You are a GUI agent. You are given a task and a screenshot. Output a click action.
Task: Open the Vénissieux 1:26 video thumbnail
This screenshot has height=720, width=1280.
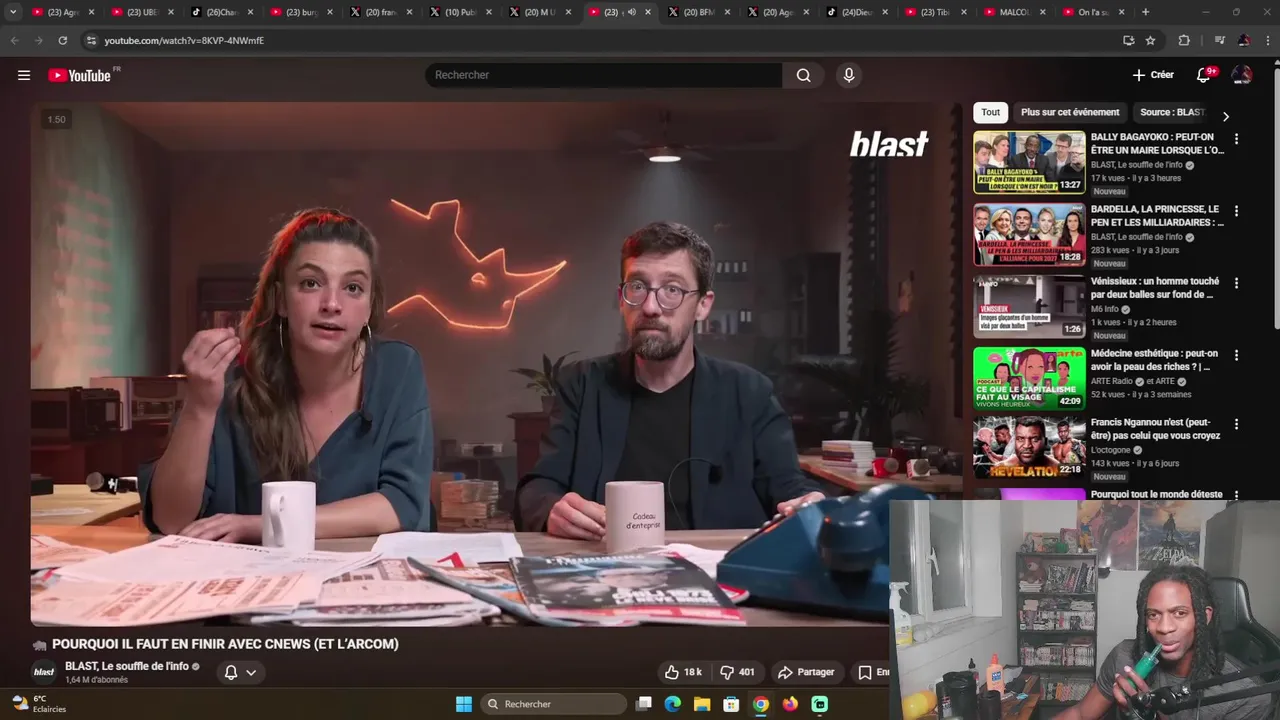pos(1029,307)
